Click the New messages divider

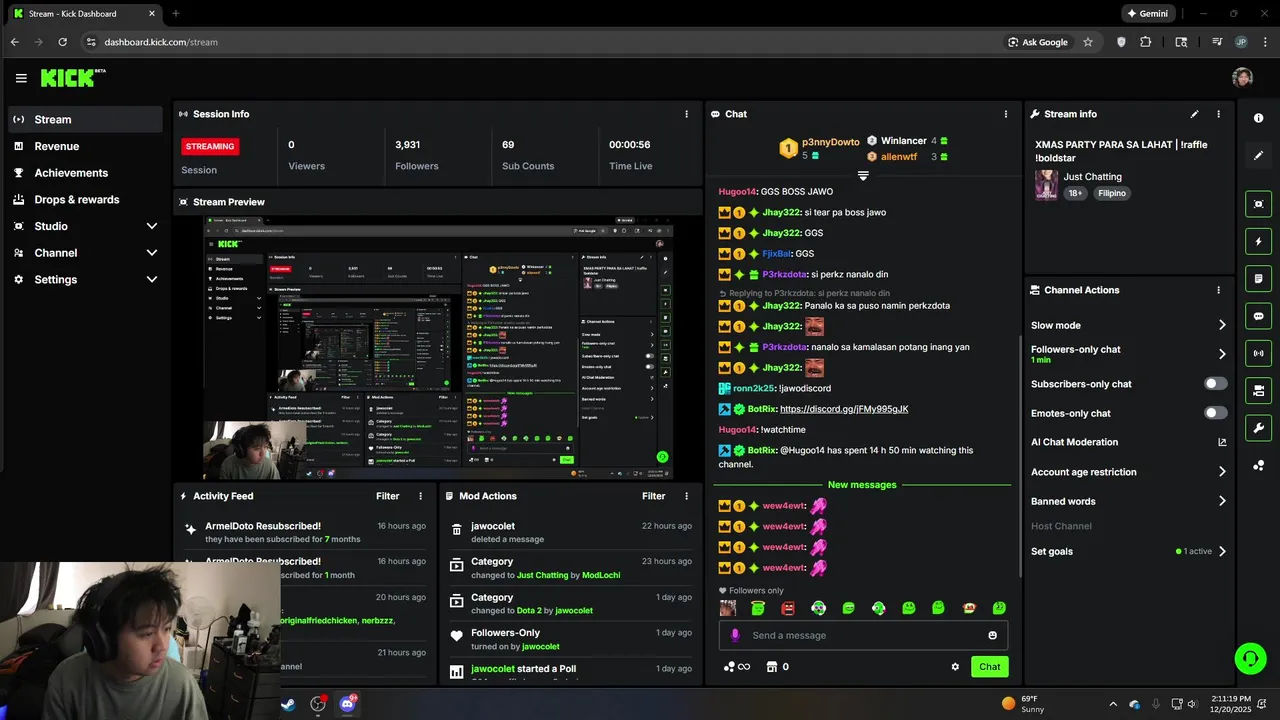pos(861,485)
